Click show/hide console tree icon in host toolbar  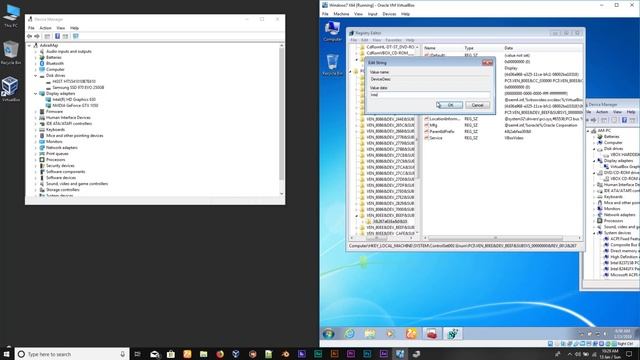pyautogui.click(x=47, y=36)
